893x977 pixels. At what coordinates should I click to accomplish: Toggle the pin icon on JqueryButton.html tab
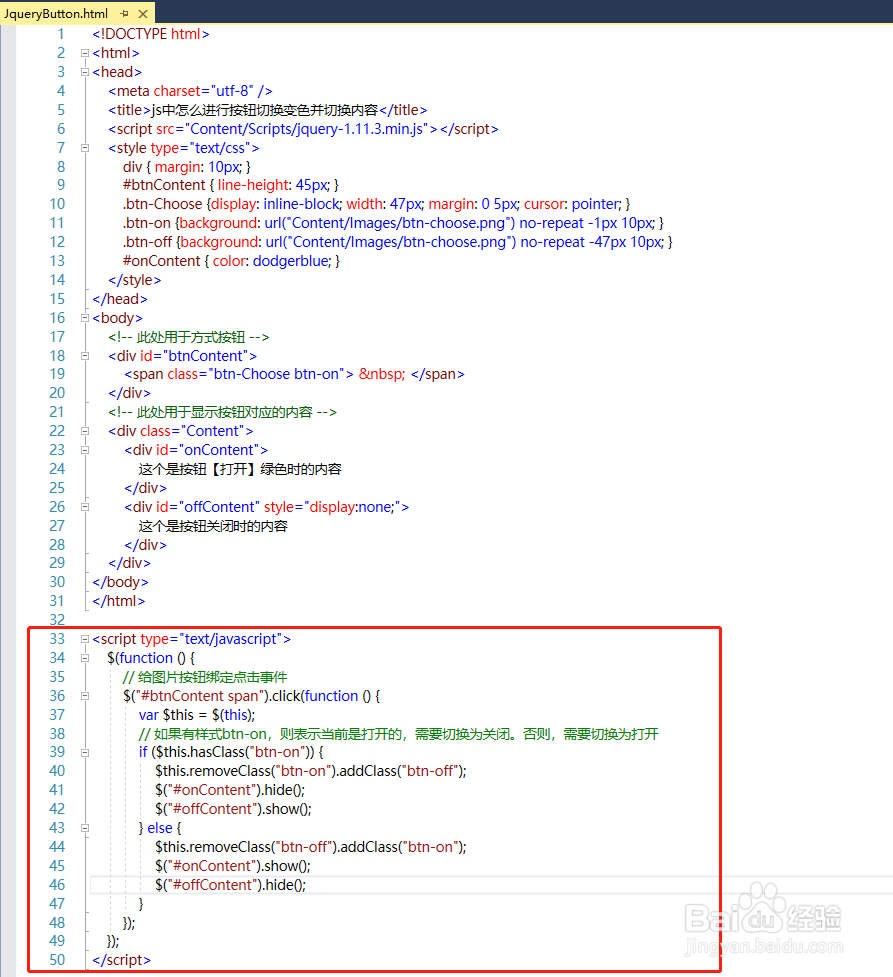(125, 13)
